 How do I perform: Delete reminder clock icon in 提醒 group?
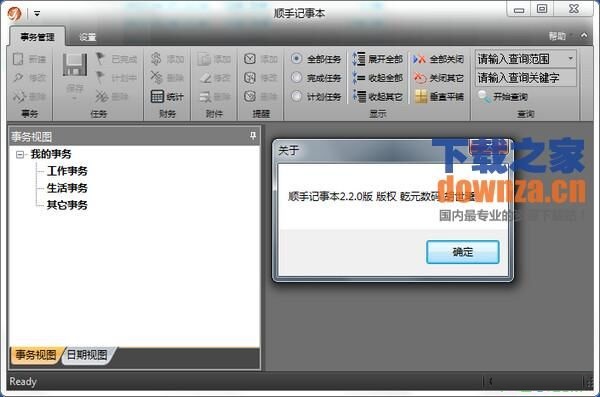[250, 96]
